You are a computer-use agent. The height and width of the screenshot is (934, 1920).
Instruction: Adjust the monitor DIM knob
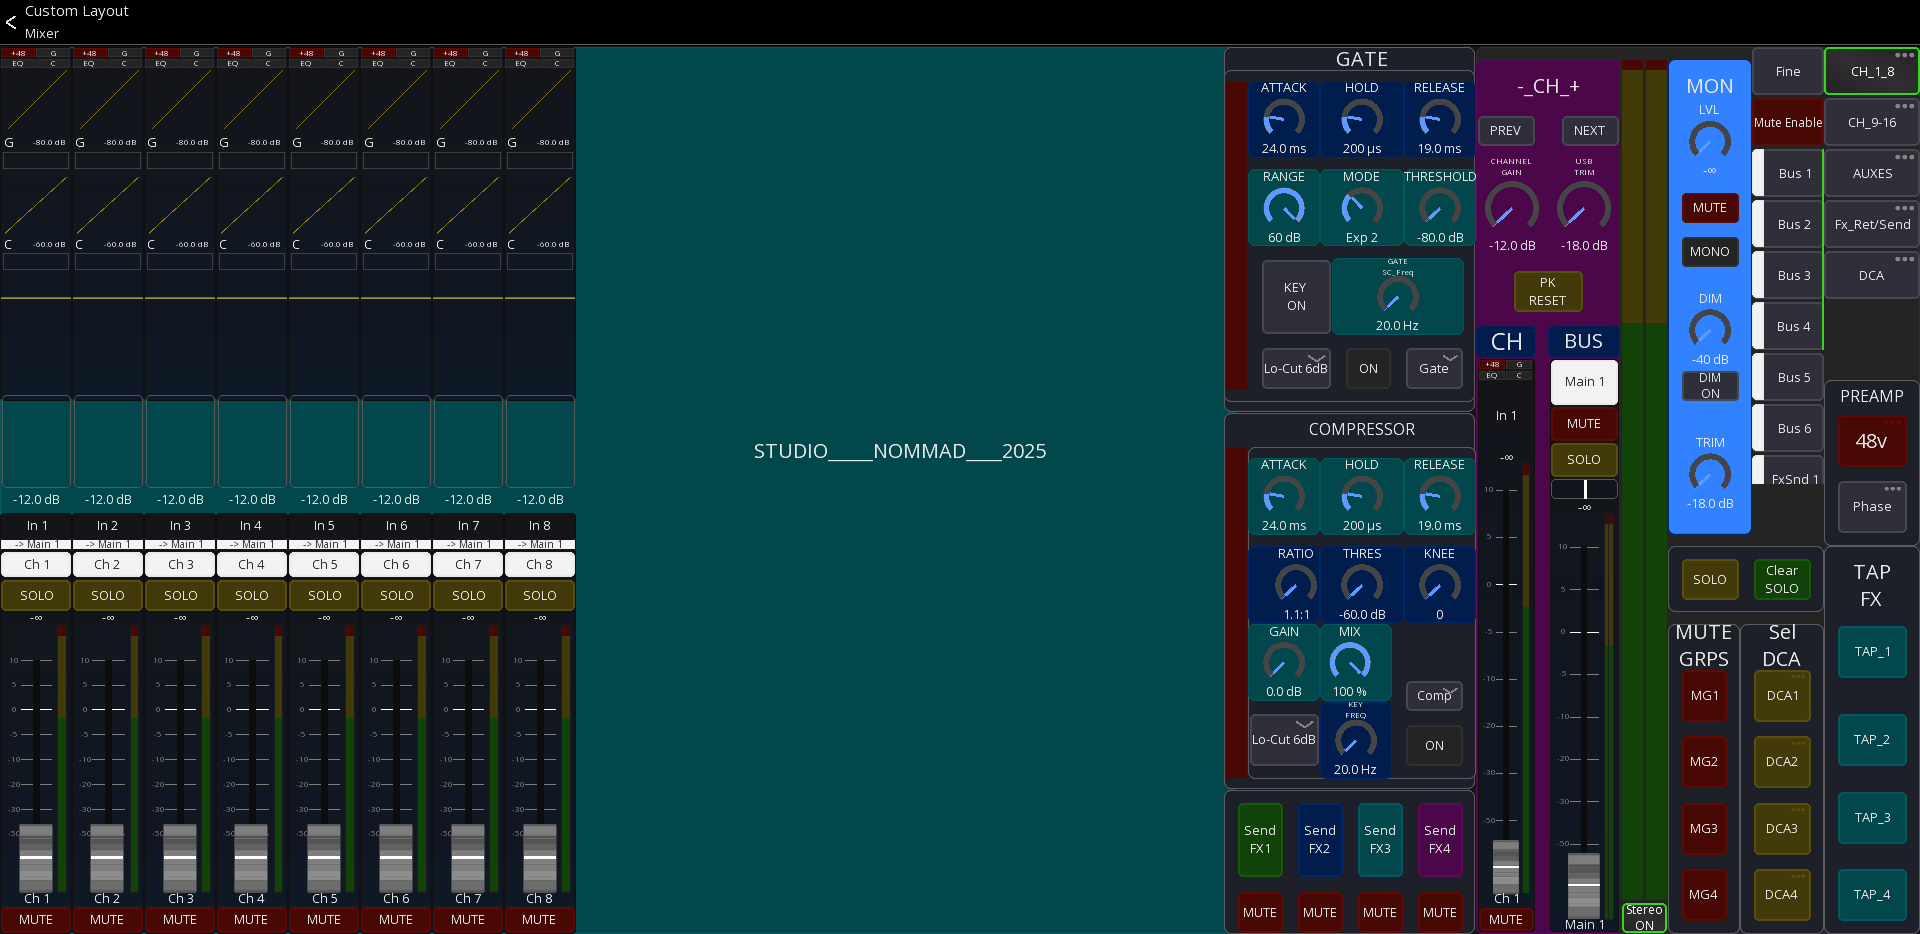[1709, 331]
